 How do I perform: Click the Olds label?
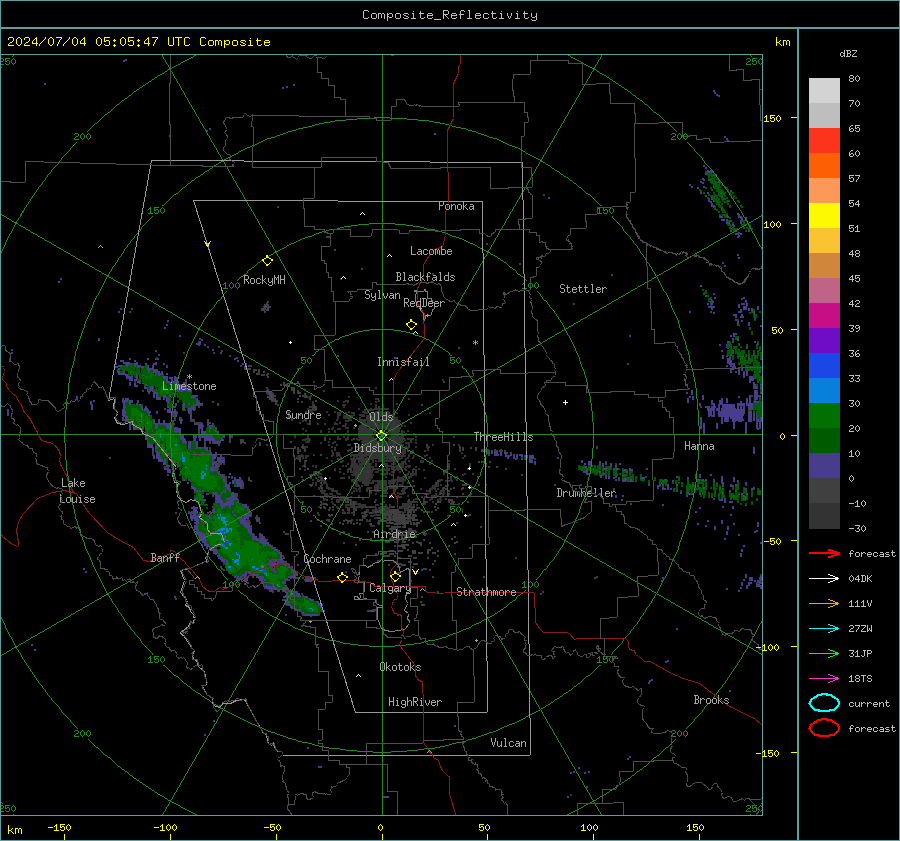pos(381,417)
